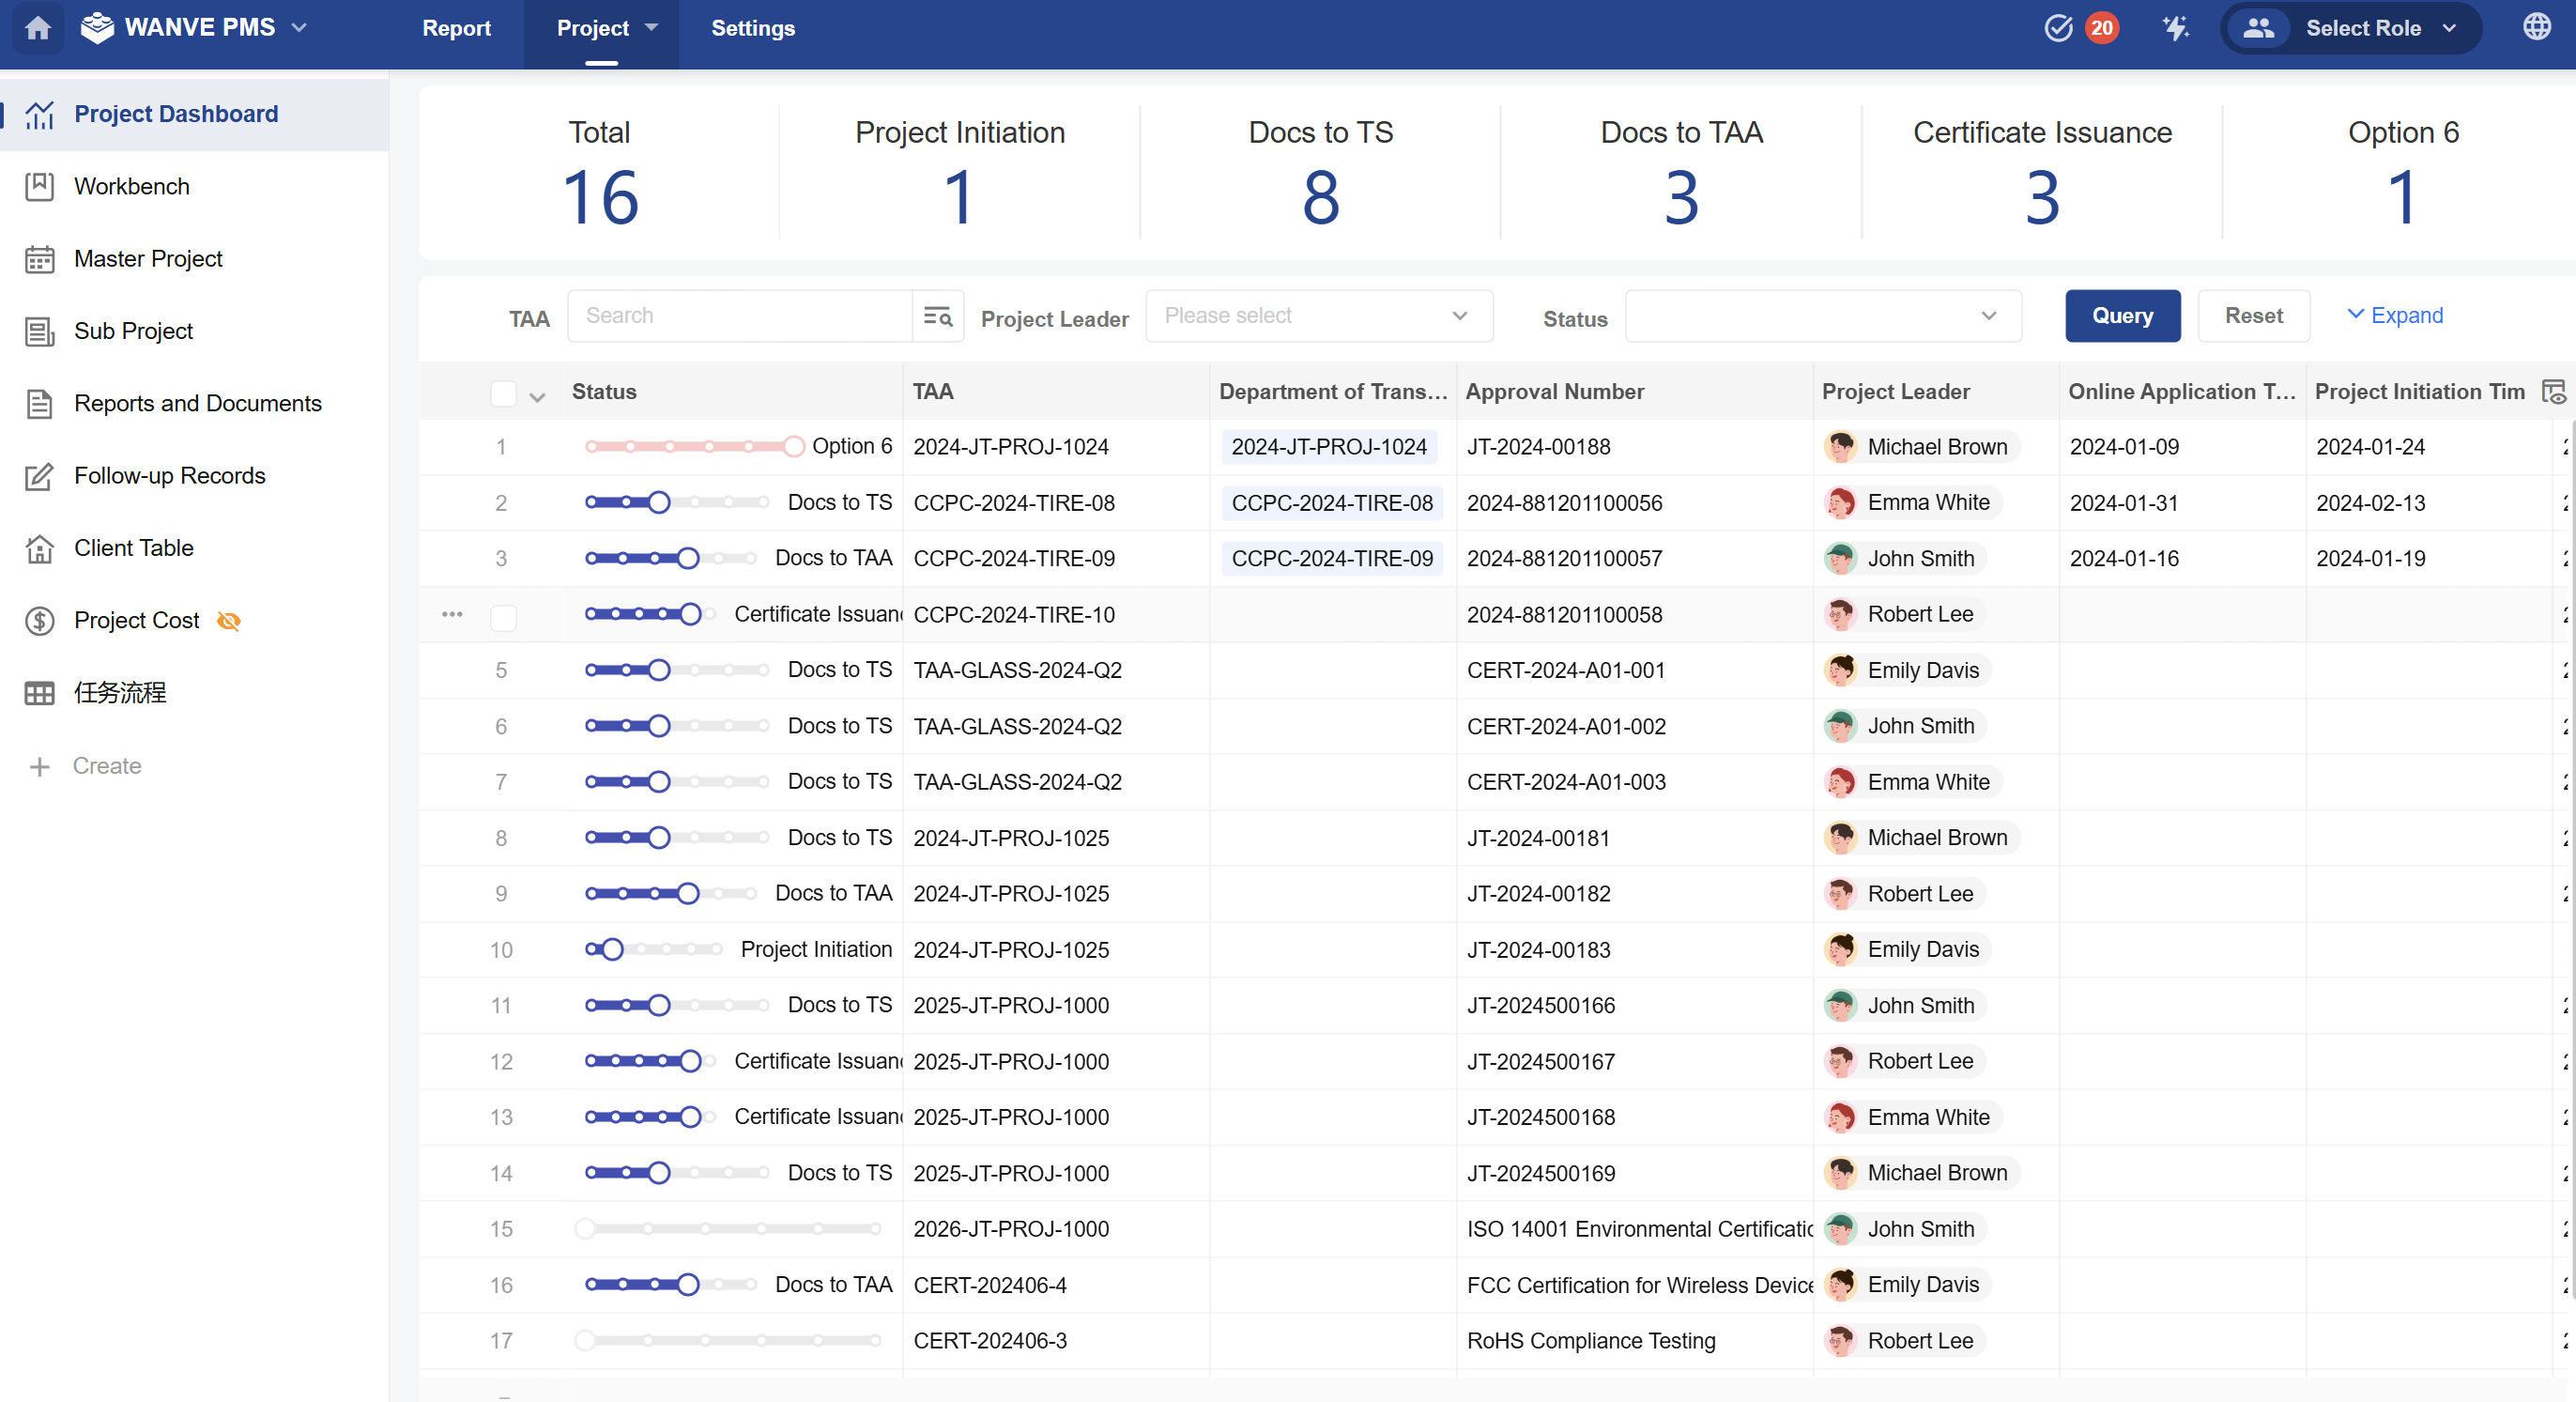This screenshot has height=1402, width=2576.
Task: Click Emily Davis's avatar in row 5
Action: pyautogui.click(x=1840, y=670)
